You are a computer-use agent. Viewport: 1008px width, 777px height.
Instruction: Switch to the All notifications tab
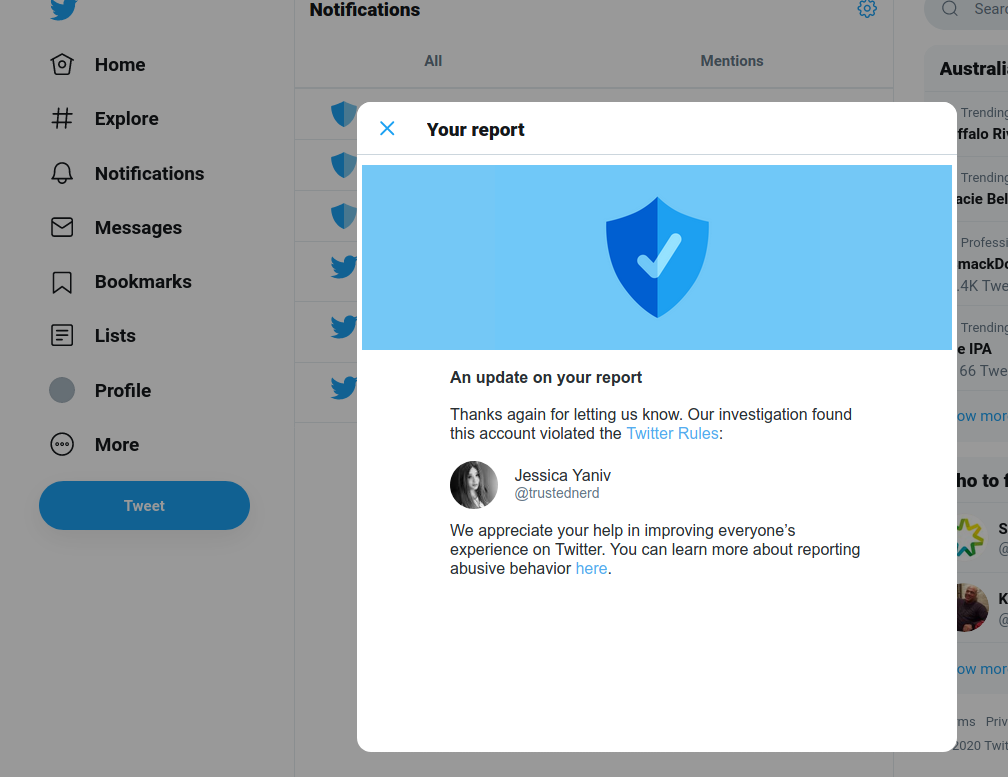433,61
